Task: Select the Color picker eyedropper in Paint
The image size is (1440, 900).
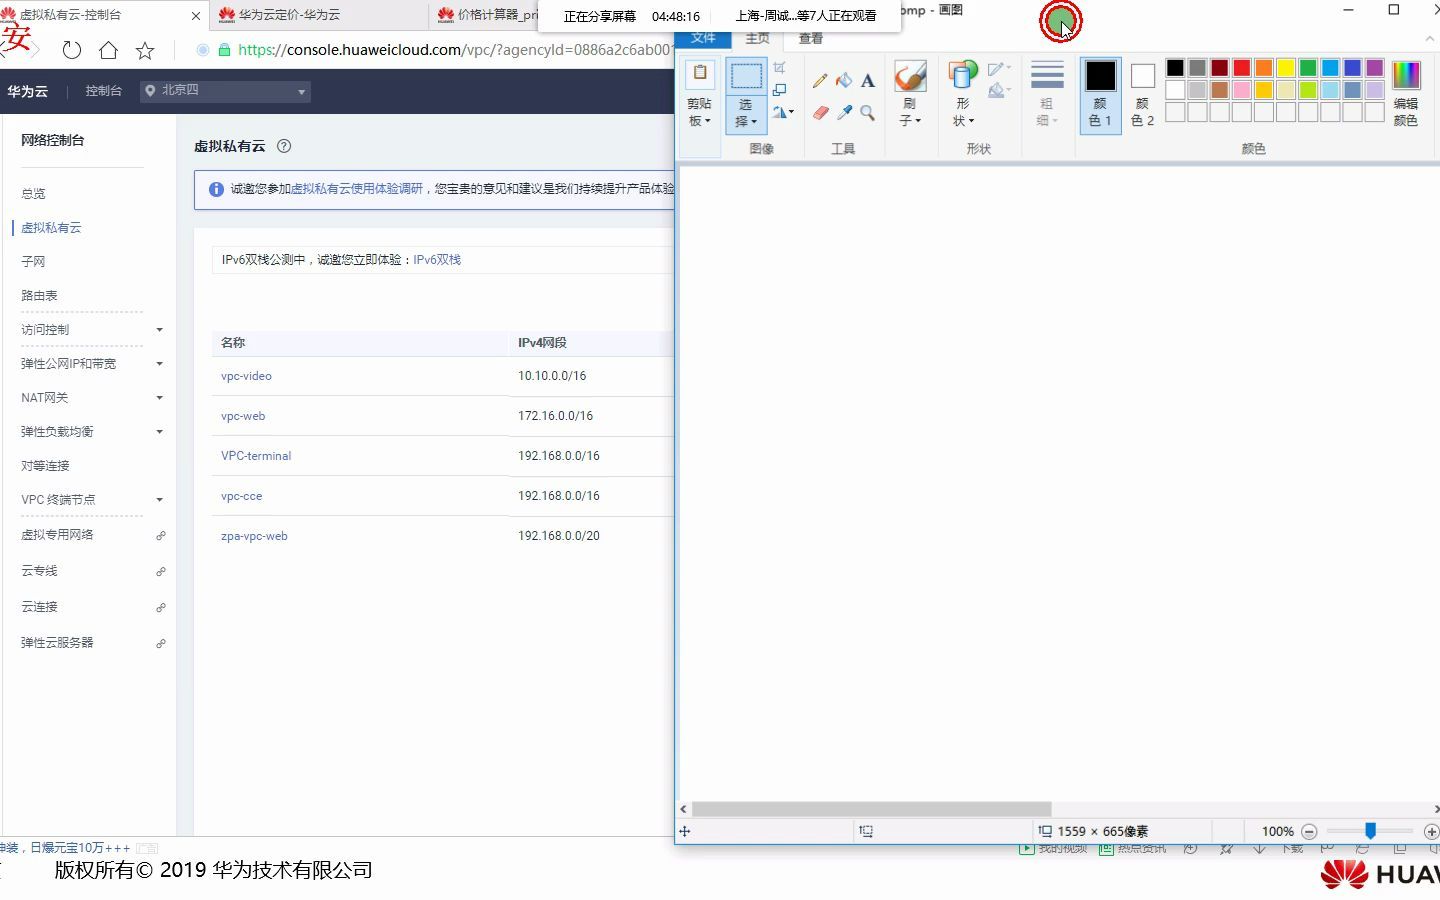Action: click(844, 113)
